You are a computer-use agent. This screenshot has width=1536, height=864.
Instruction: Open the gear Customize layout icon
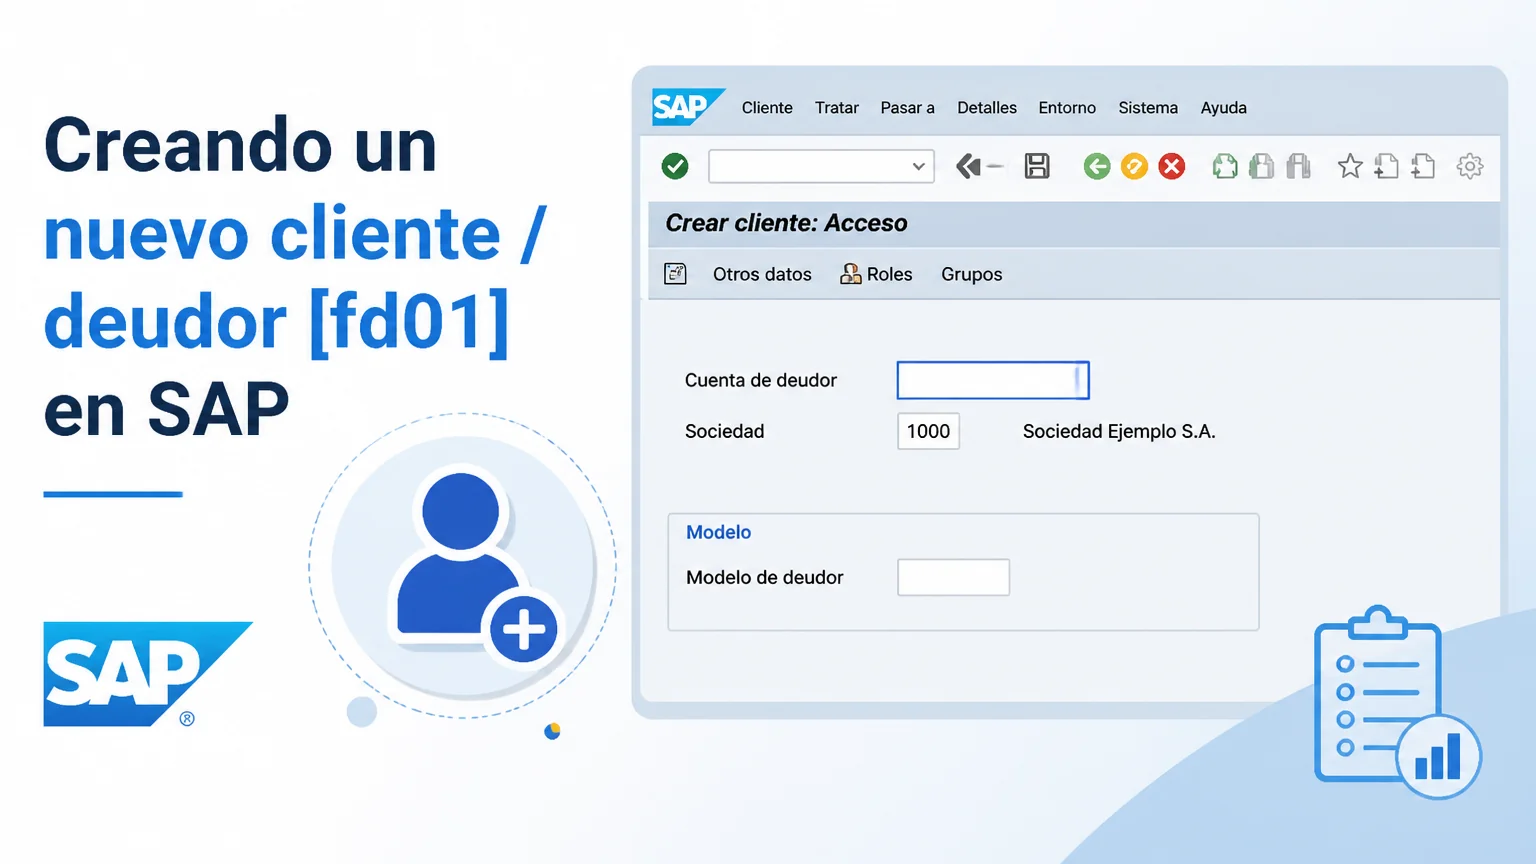(x=1470, y=166)
